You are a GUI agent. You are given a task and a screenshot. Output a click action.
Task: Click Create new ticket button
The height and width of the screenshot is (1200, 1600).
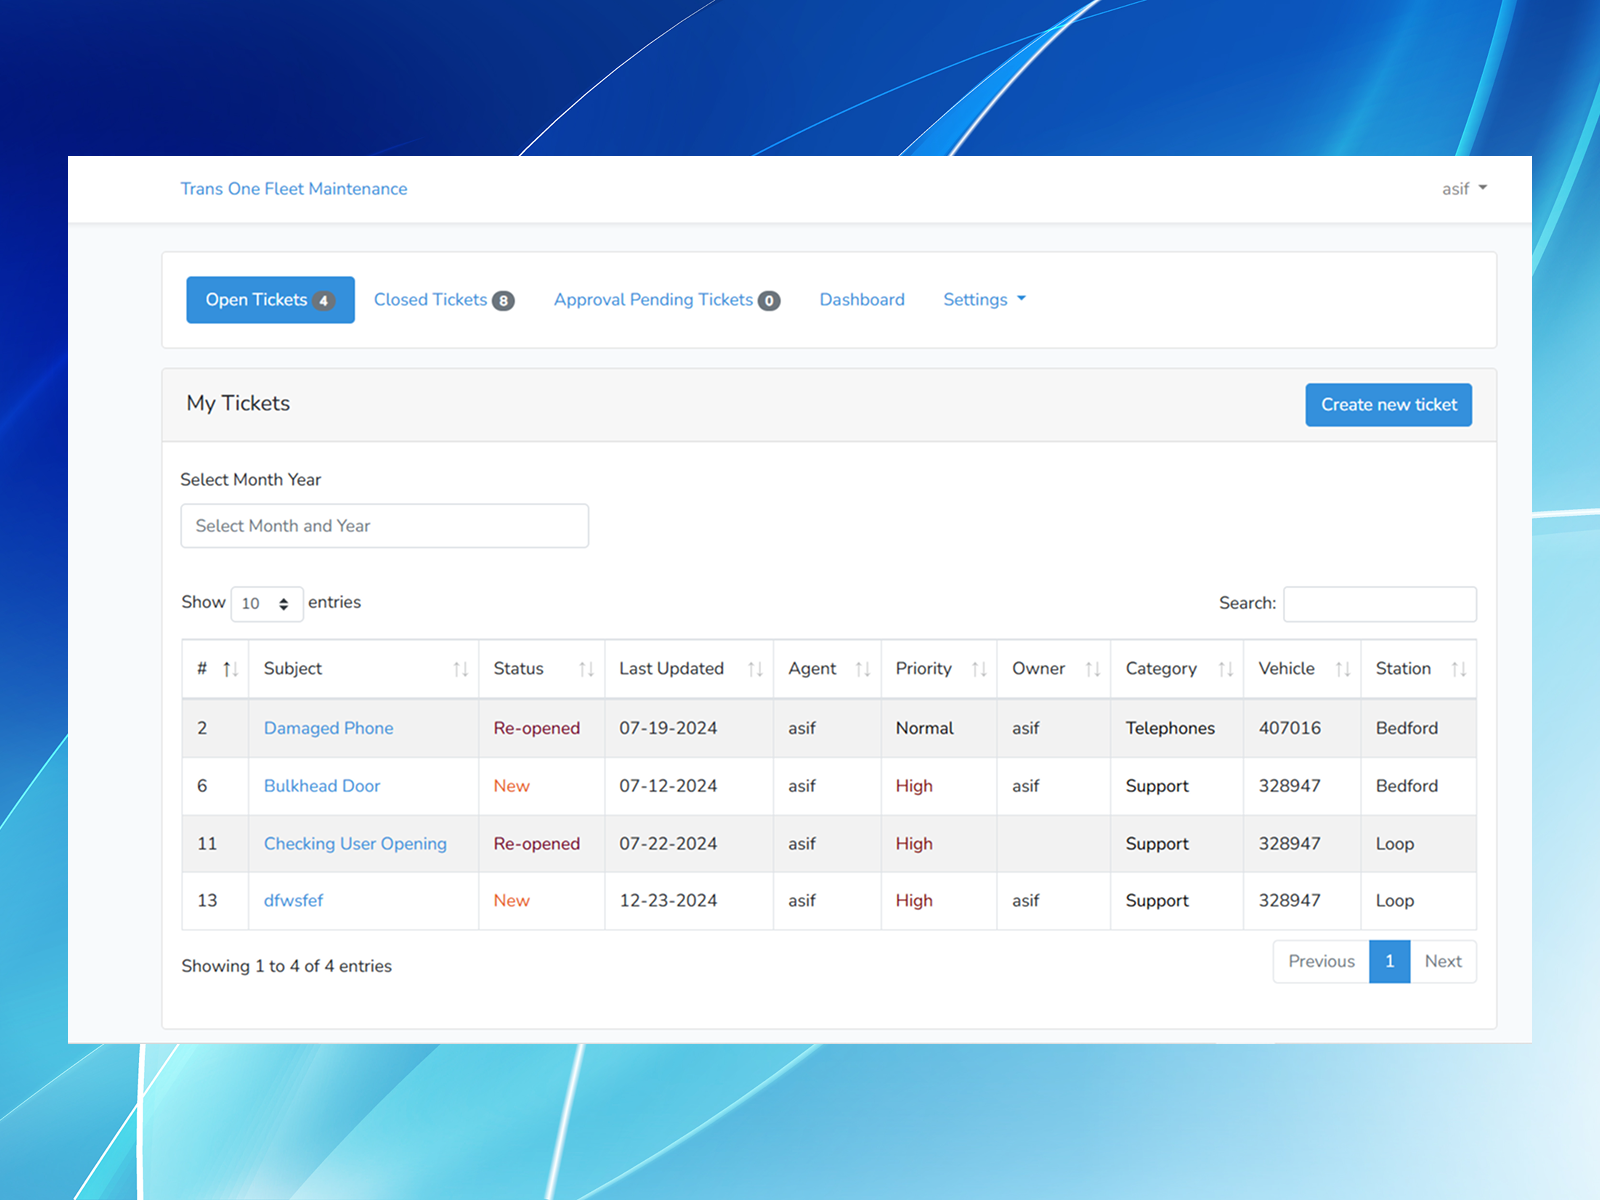tap(1389, 405)
